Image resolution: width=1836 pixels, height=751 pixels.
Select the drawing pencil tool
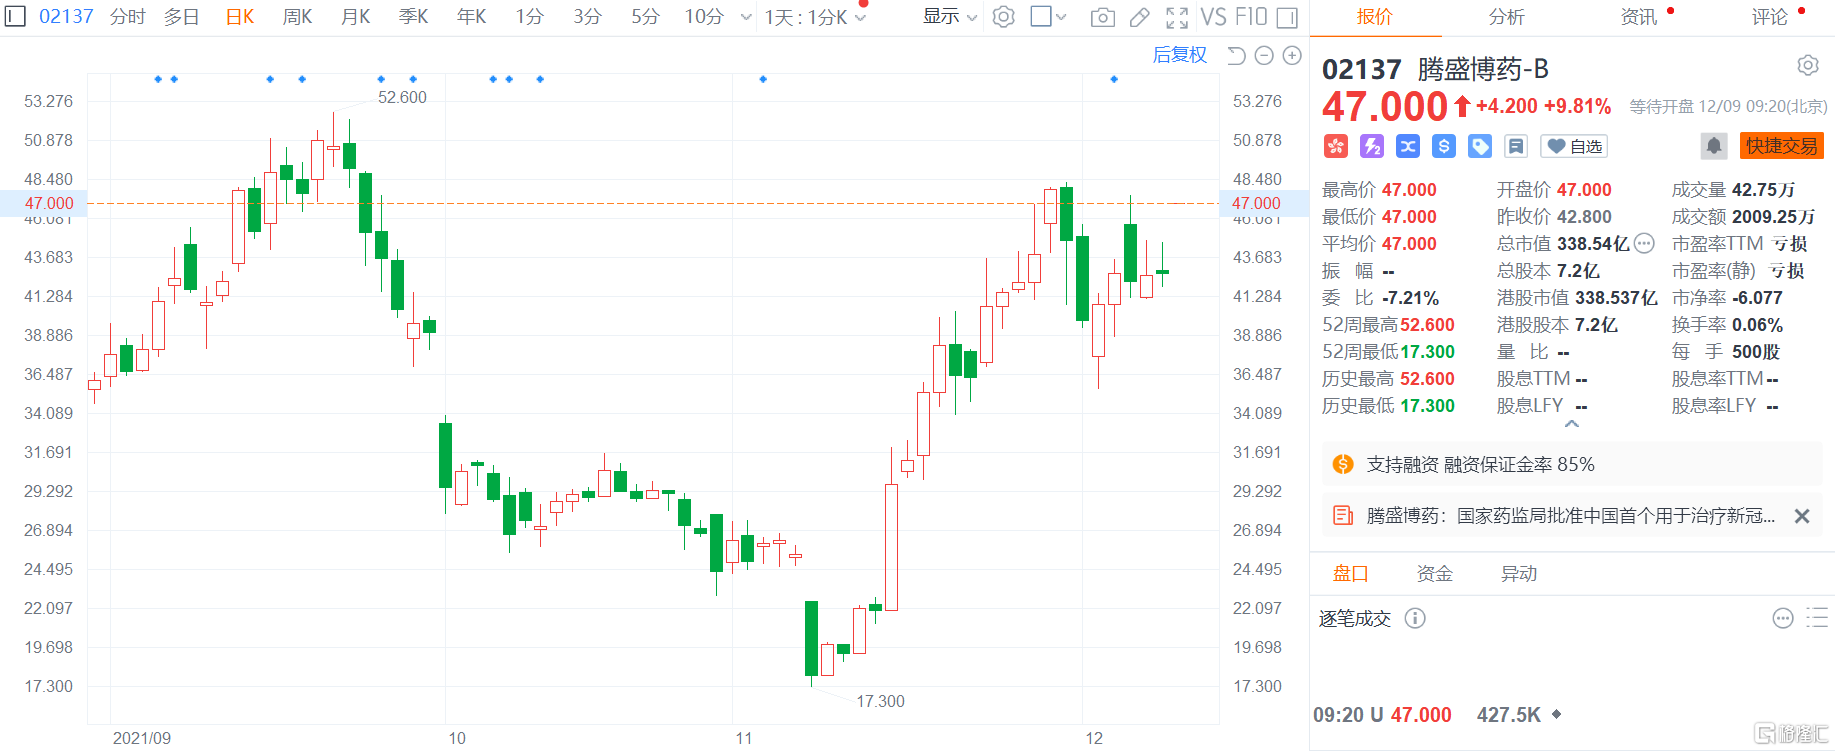coord(1139,17)
